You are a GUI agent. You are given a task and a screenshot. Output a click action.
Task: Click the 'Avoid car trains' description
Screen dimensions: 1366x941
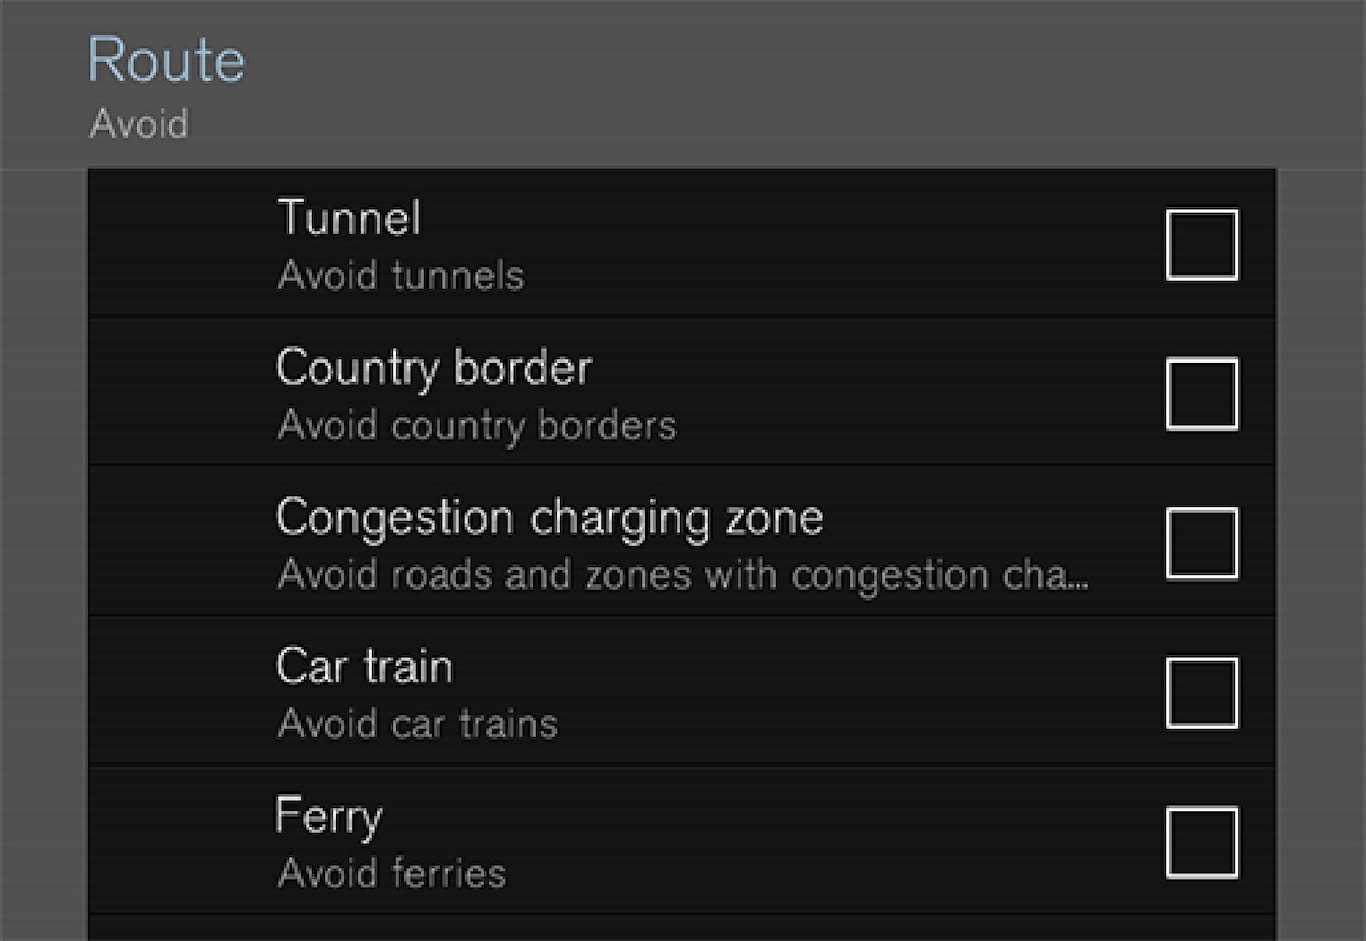click(417, 723)
